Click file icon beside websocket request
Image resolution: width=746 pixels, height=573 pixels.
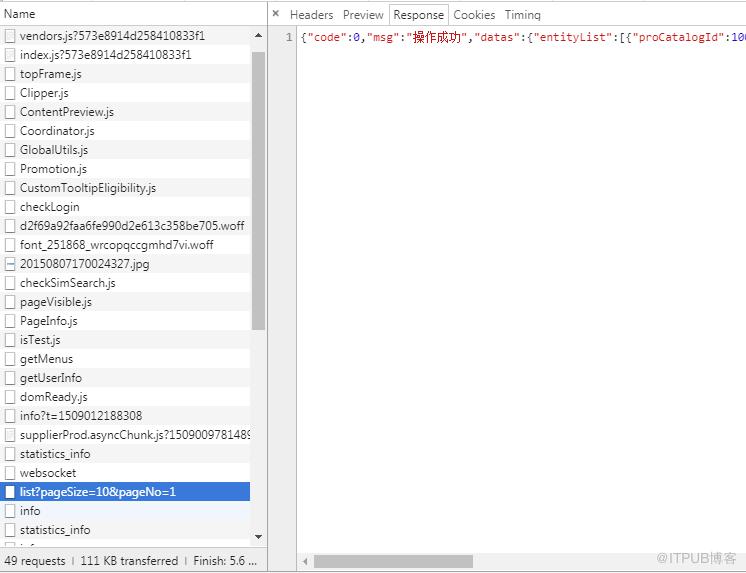(x=10, y=473)
